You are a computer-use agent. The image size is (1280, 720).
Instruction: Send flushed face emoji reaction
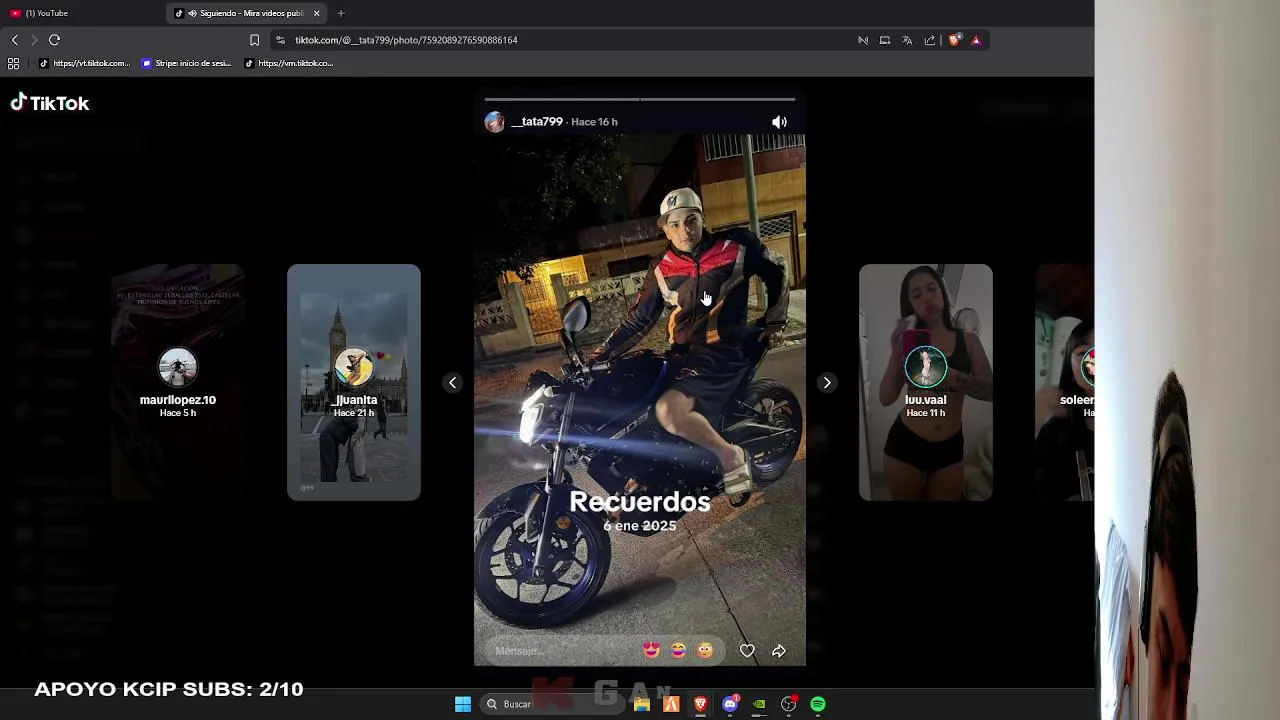705,651
